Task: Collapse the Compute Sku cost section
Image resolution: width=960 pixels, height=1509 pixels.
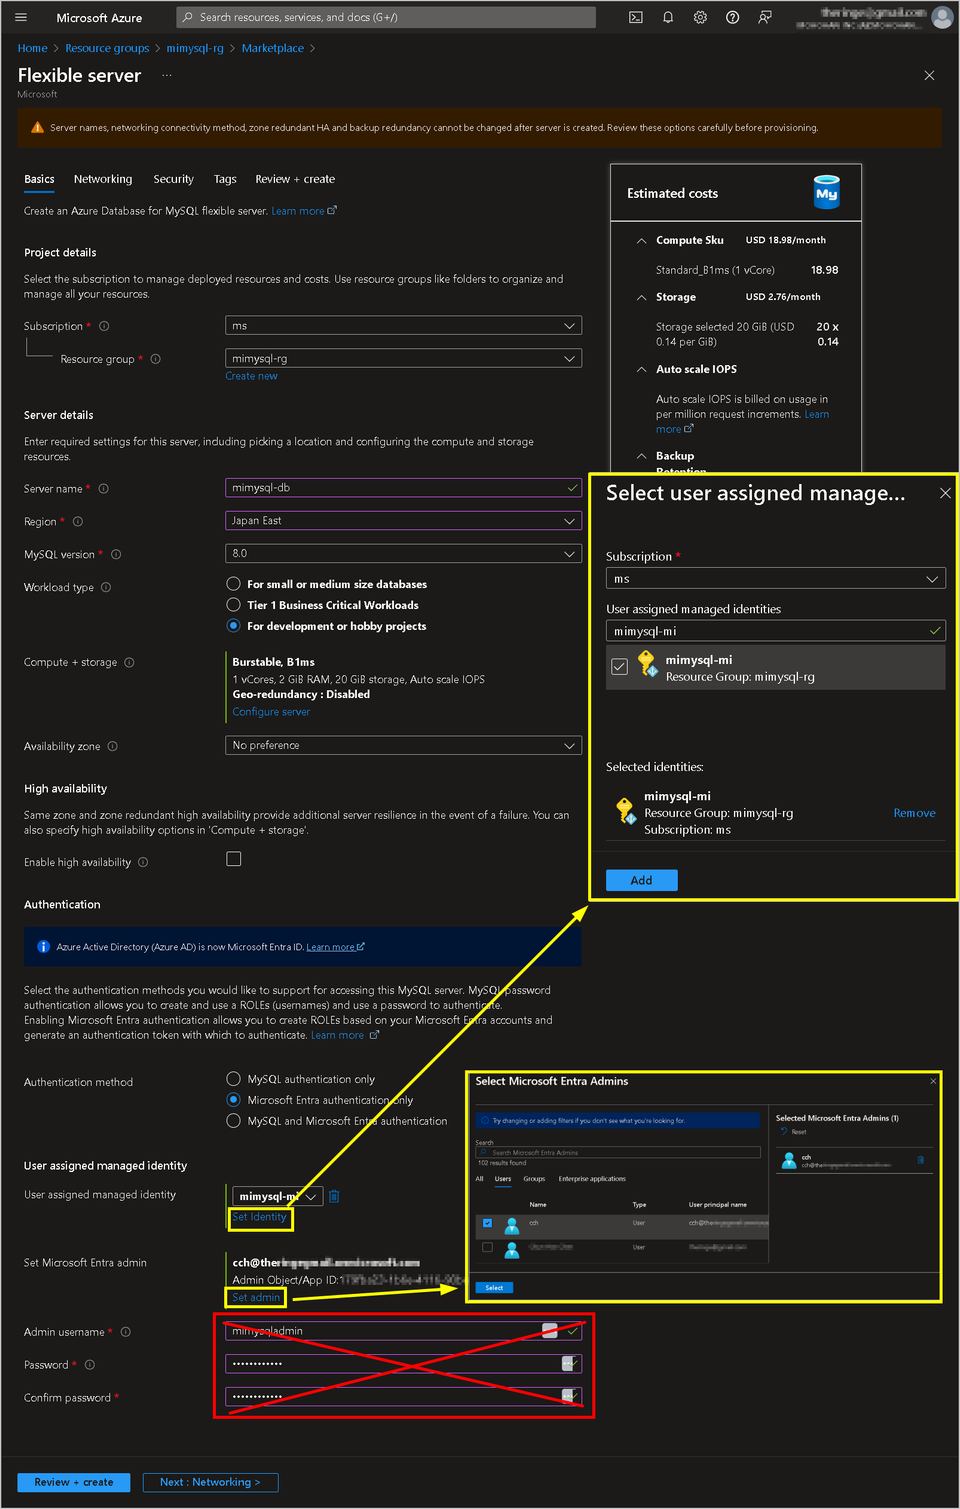Action: (x=641, y=241)
